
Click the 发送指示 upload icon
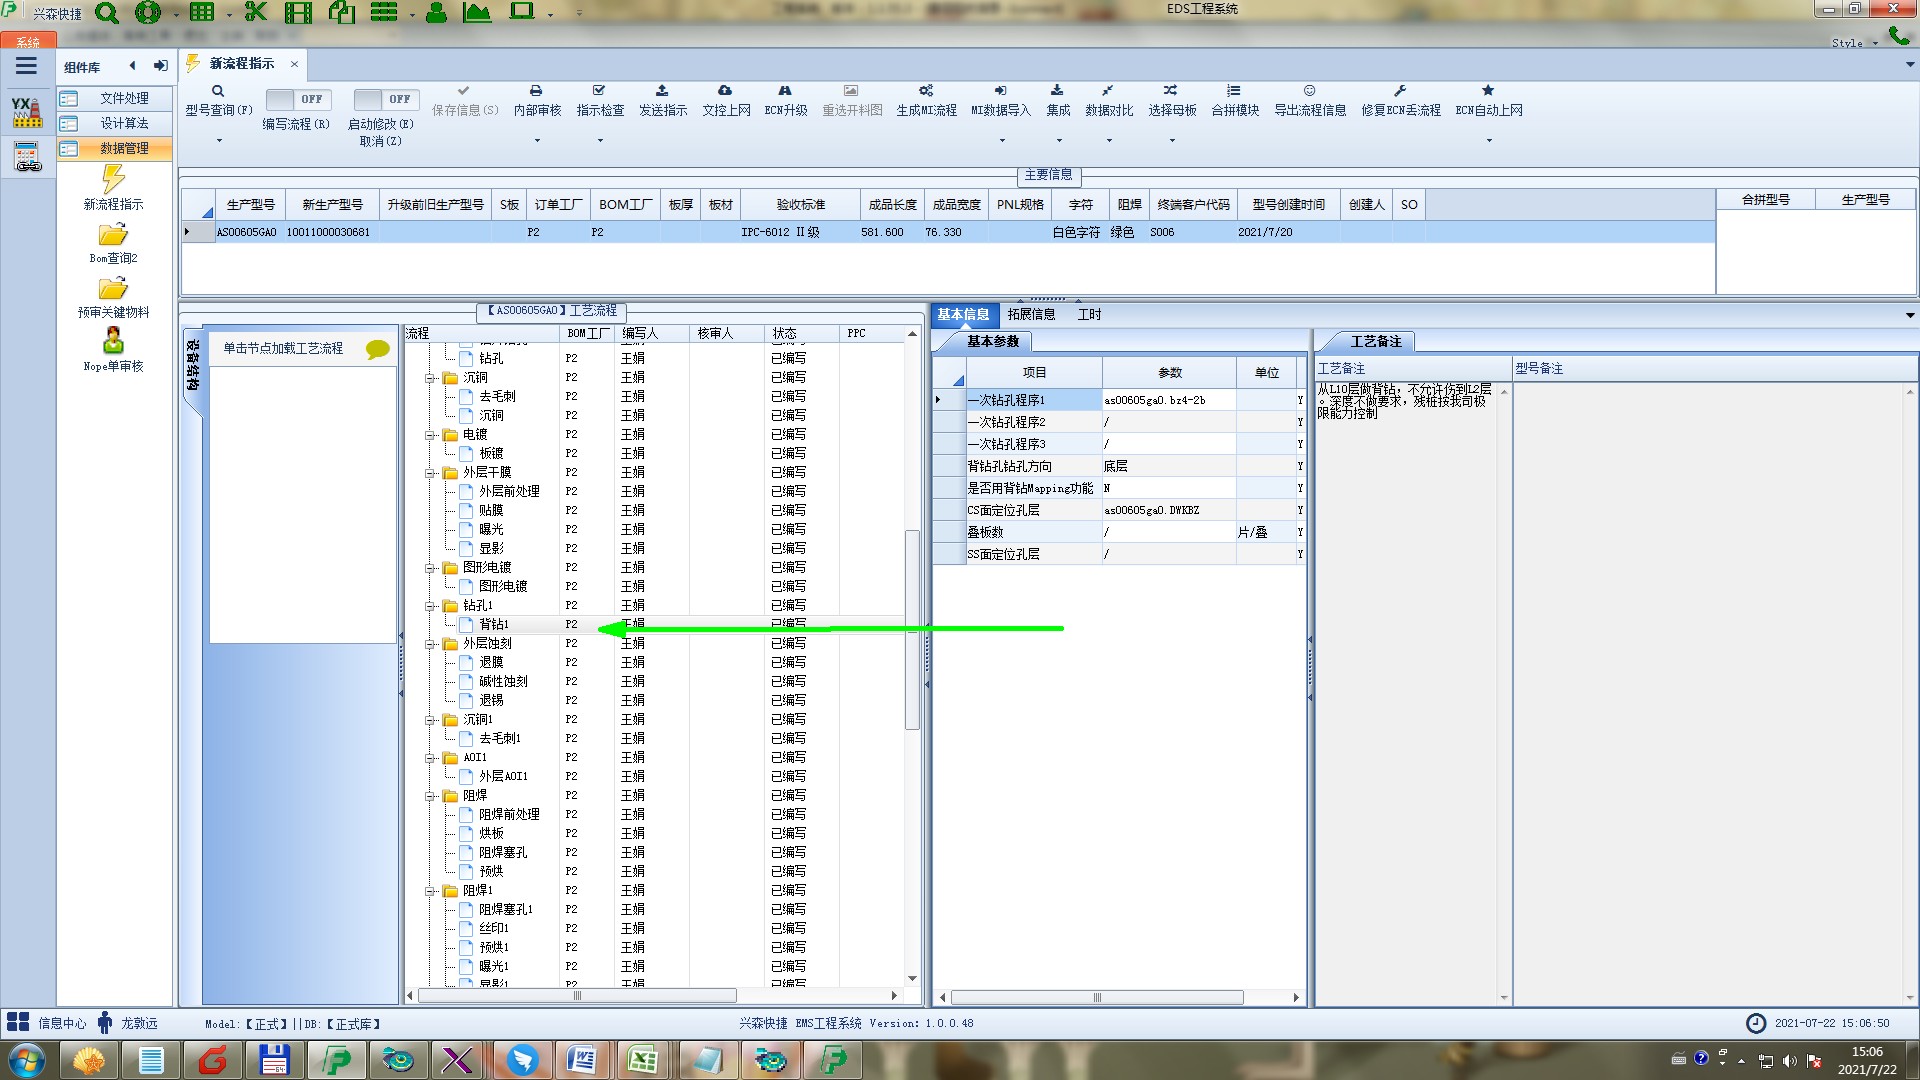662,91
